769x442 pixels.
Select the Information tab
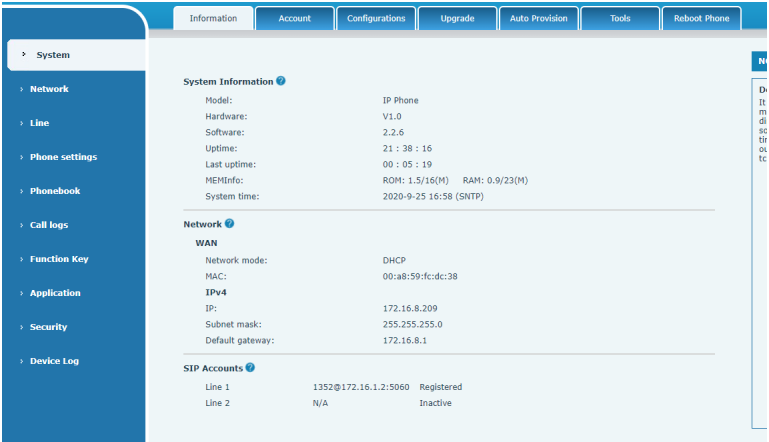(x=213, y=19)
